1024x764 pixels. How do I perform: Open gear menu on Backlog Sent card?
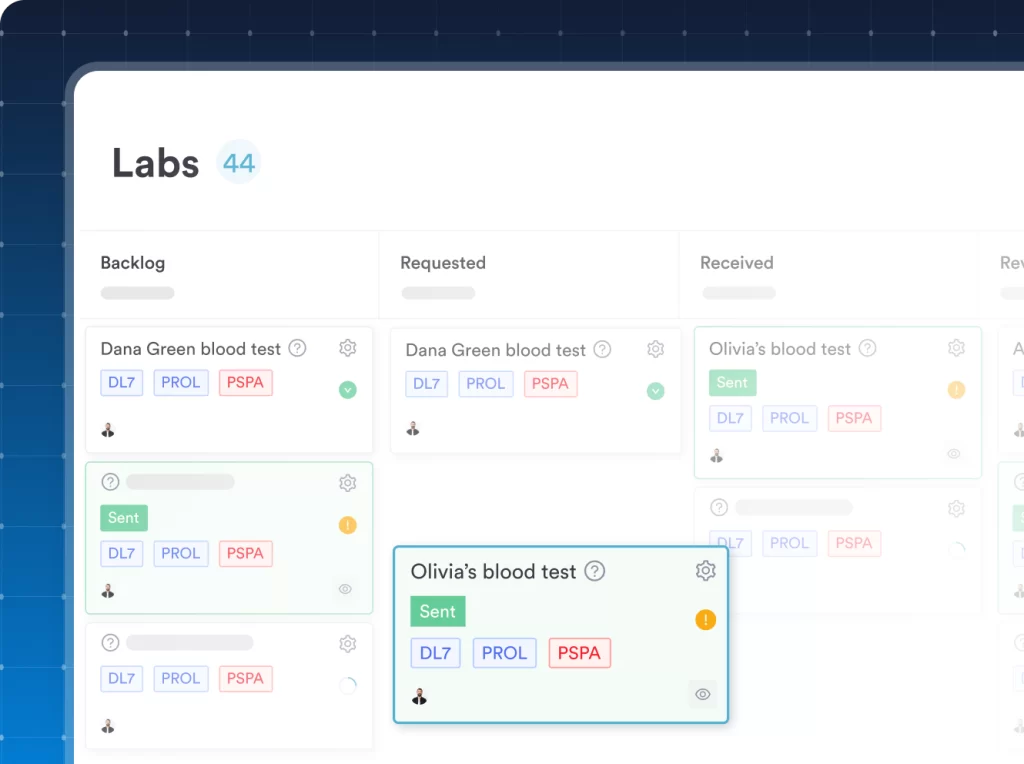347,483
